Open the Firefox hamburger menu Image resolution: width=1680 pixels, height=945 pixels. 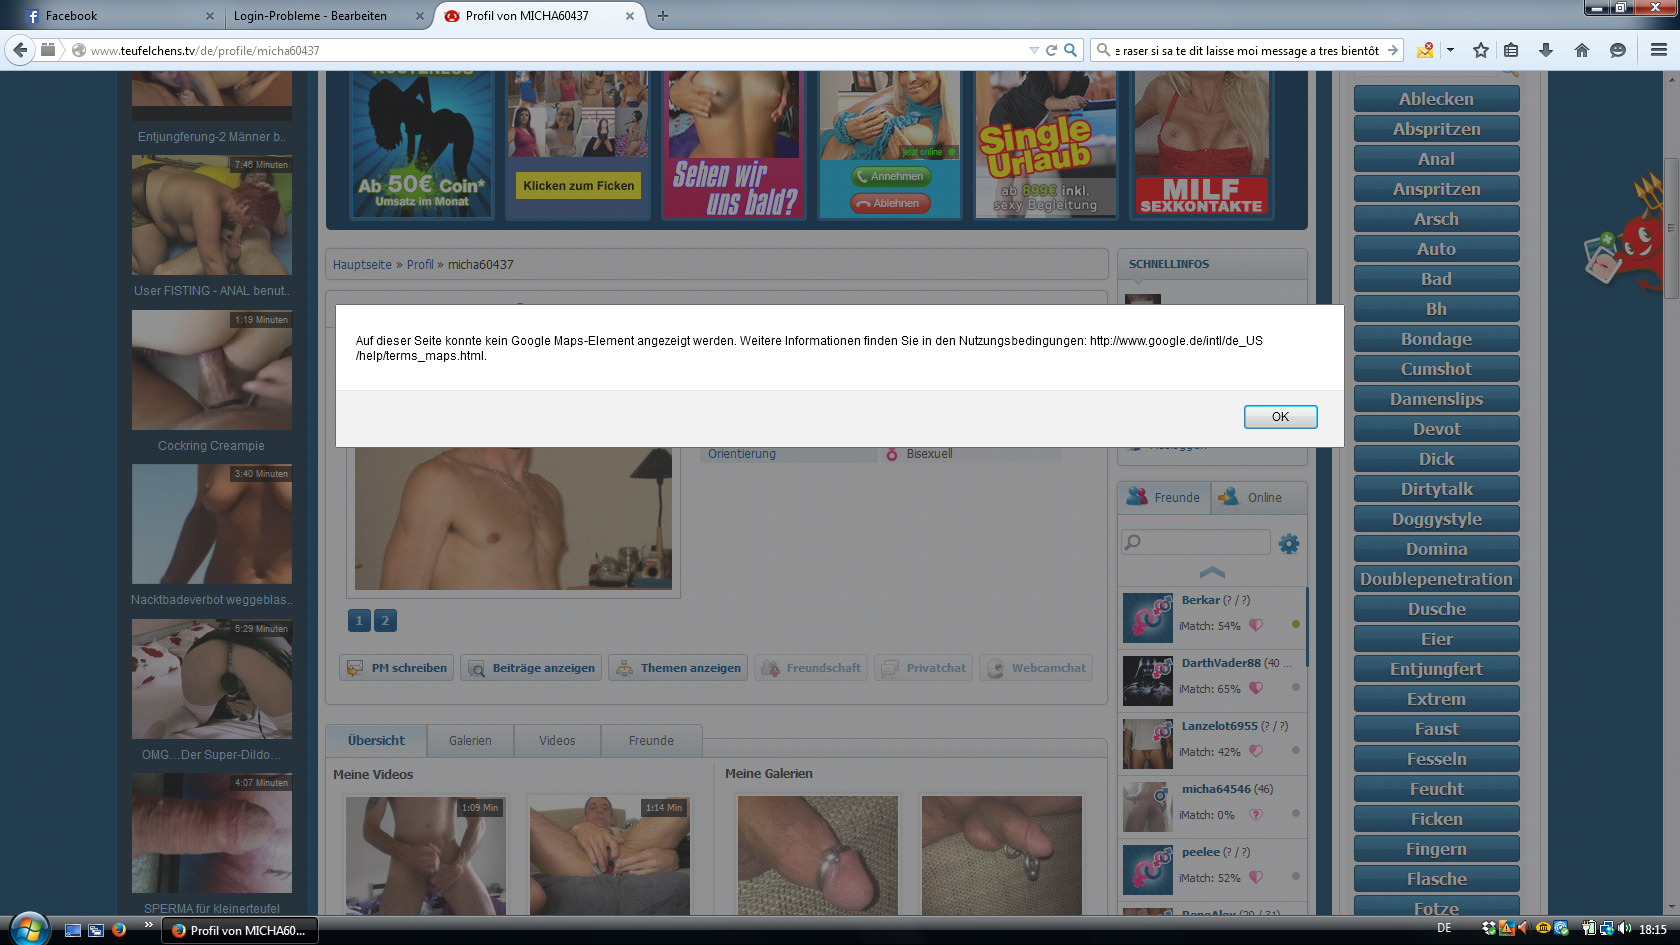[1659, 50]
